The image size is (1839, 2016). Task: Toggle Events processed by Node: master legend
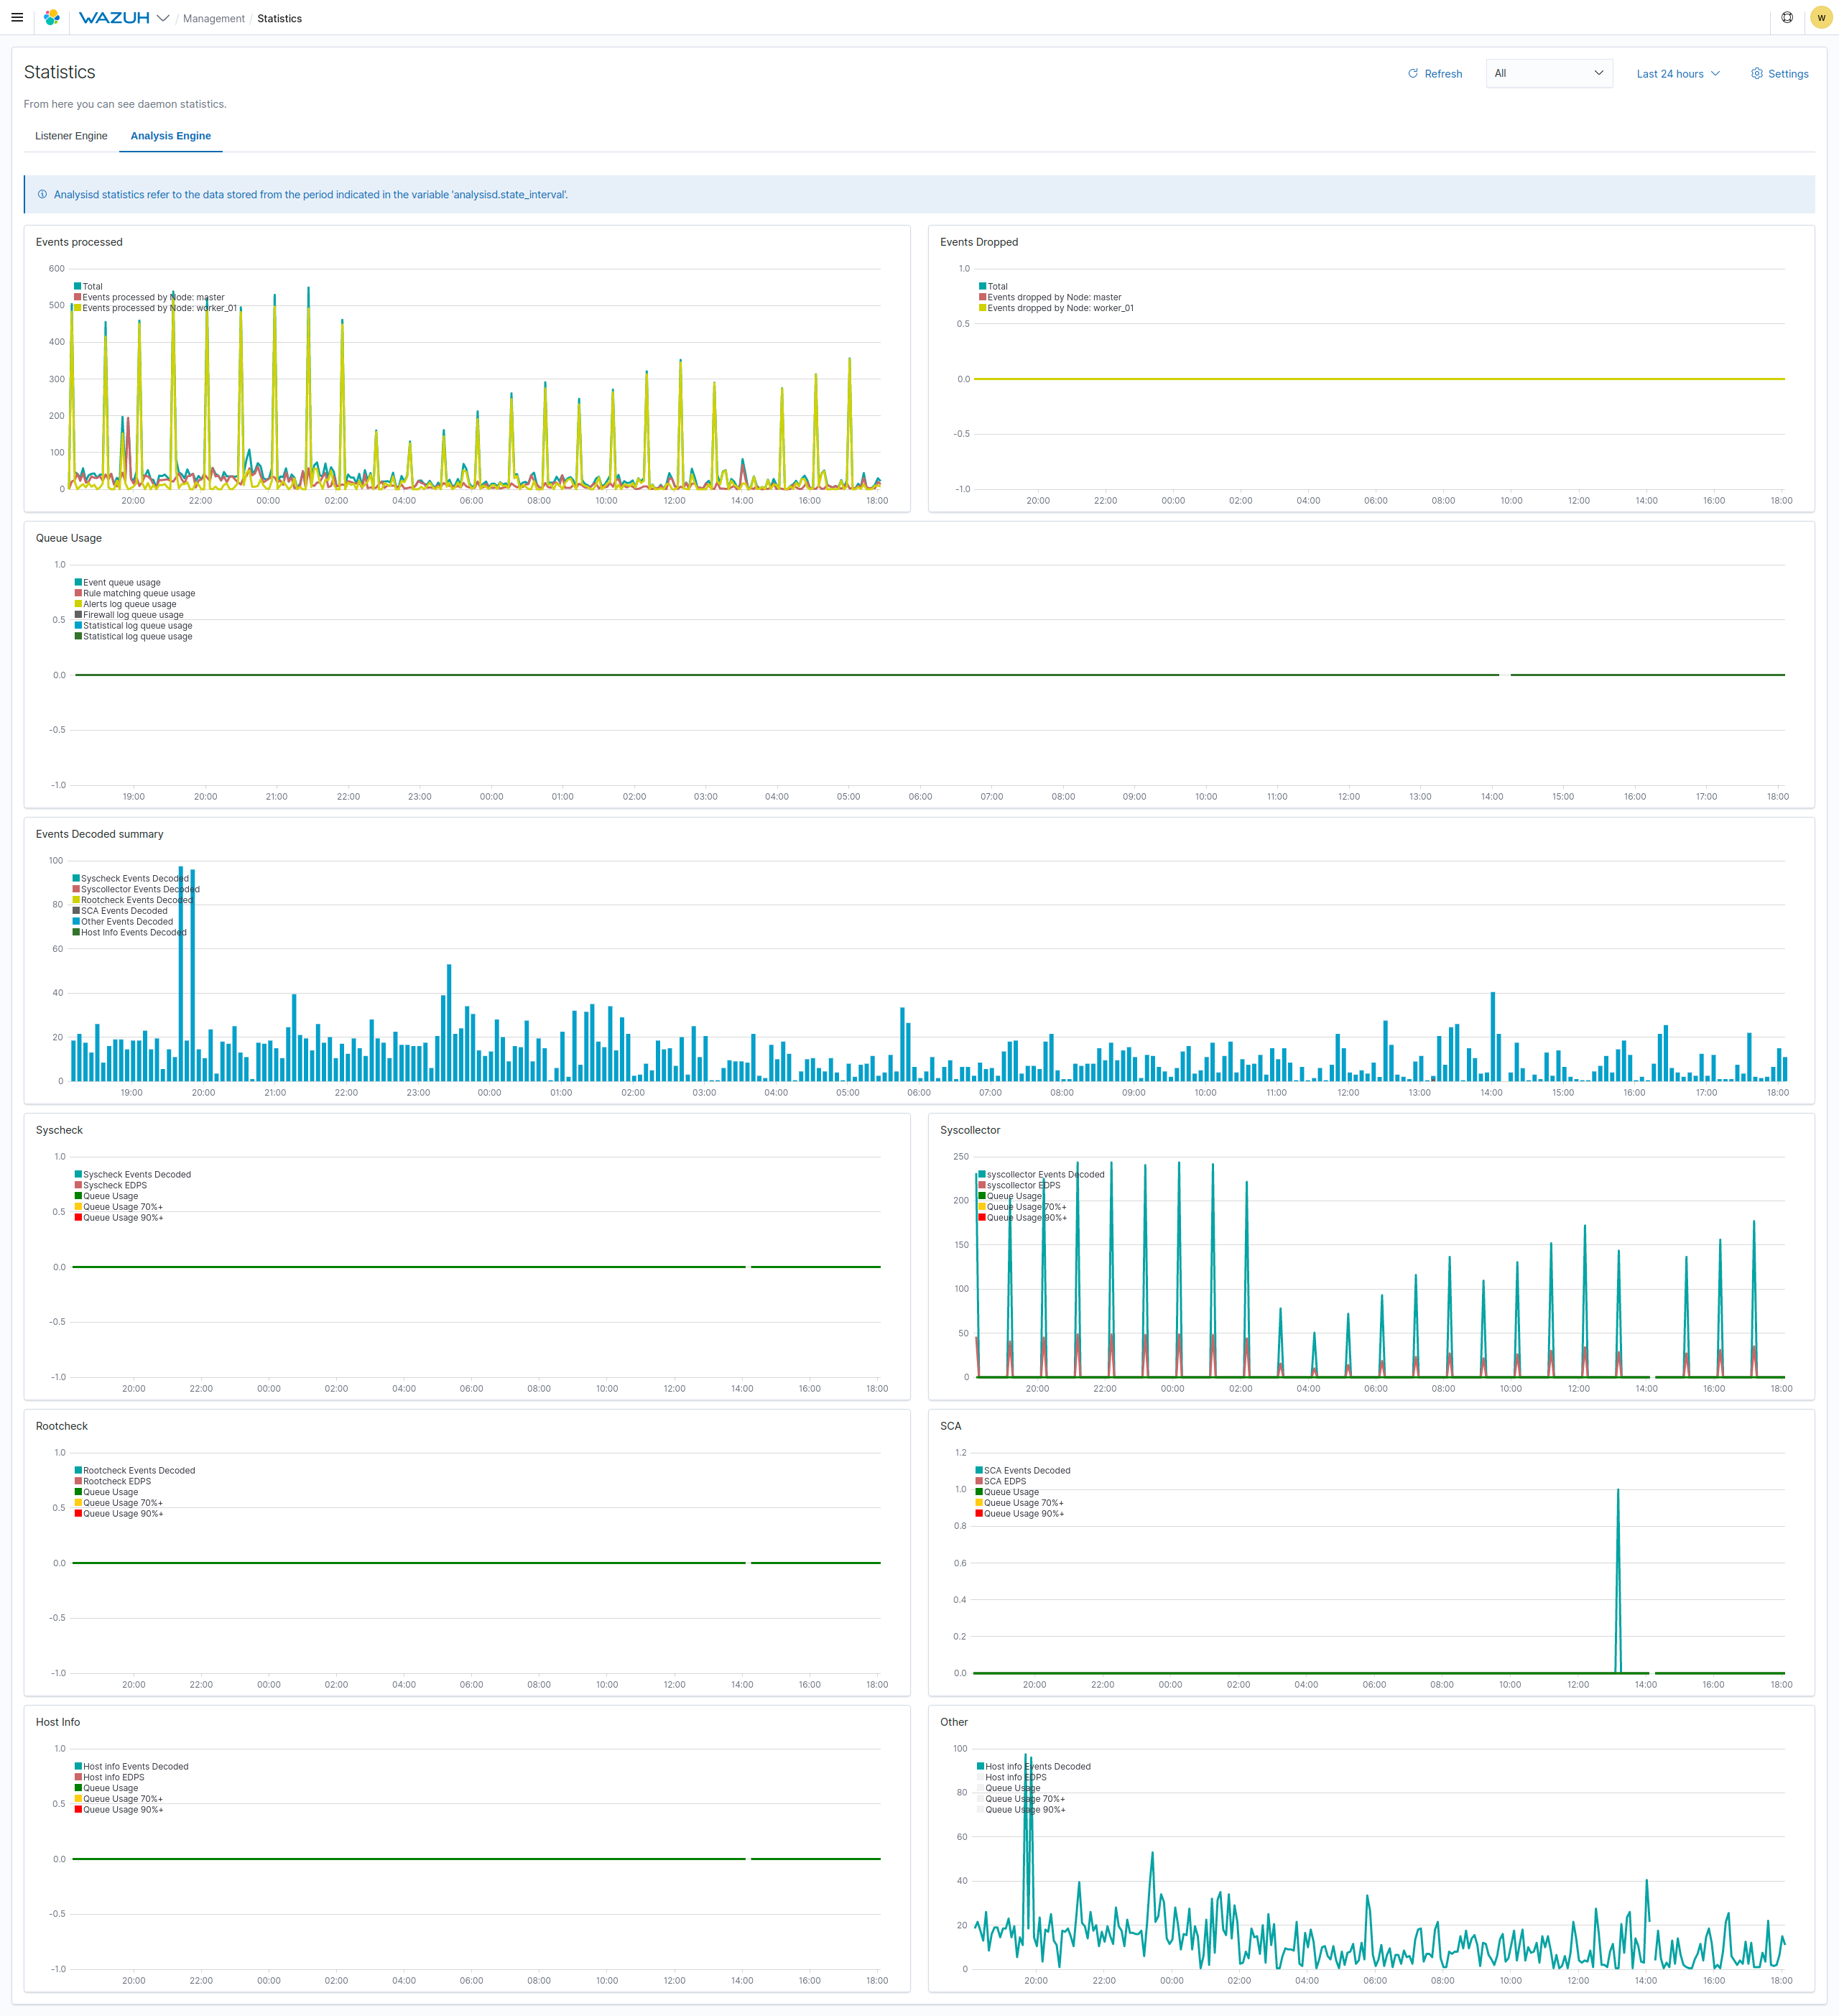click(149, 297)
